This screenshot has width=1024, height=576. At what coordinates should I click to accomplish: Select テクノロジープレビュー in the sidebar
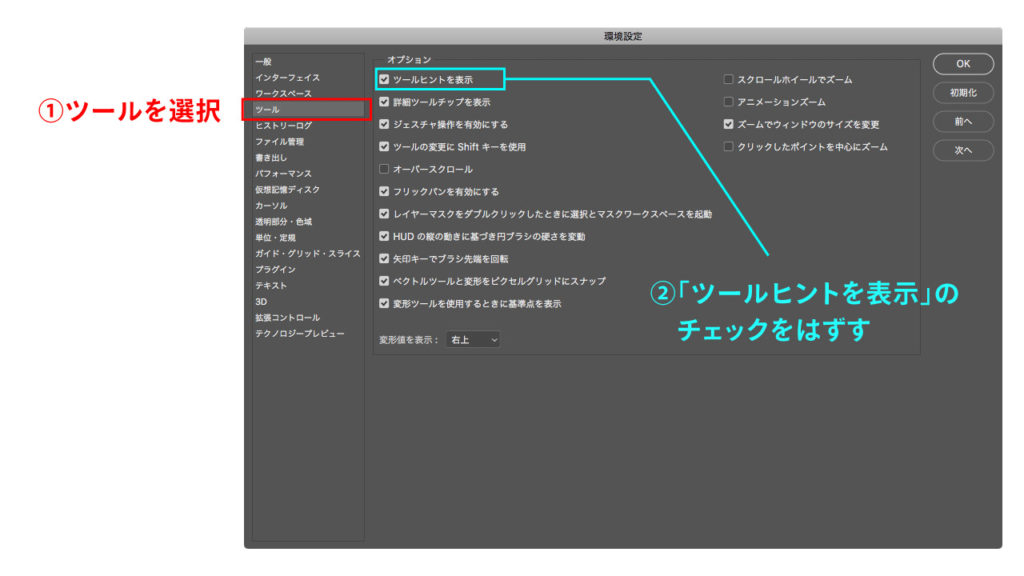pos(299,334)
